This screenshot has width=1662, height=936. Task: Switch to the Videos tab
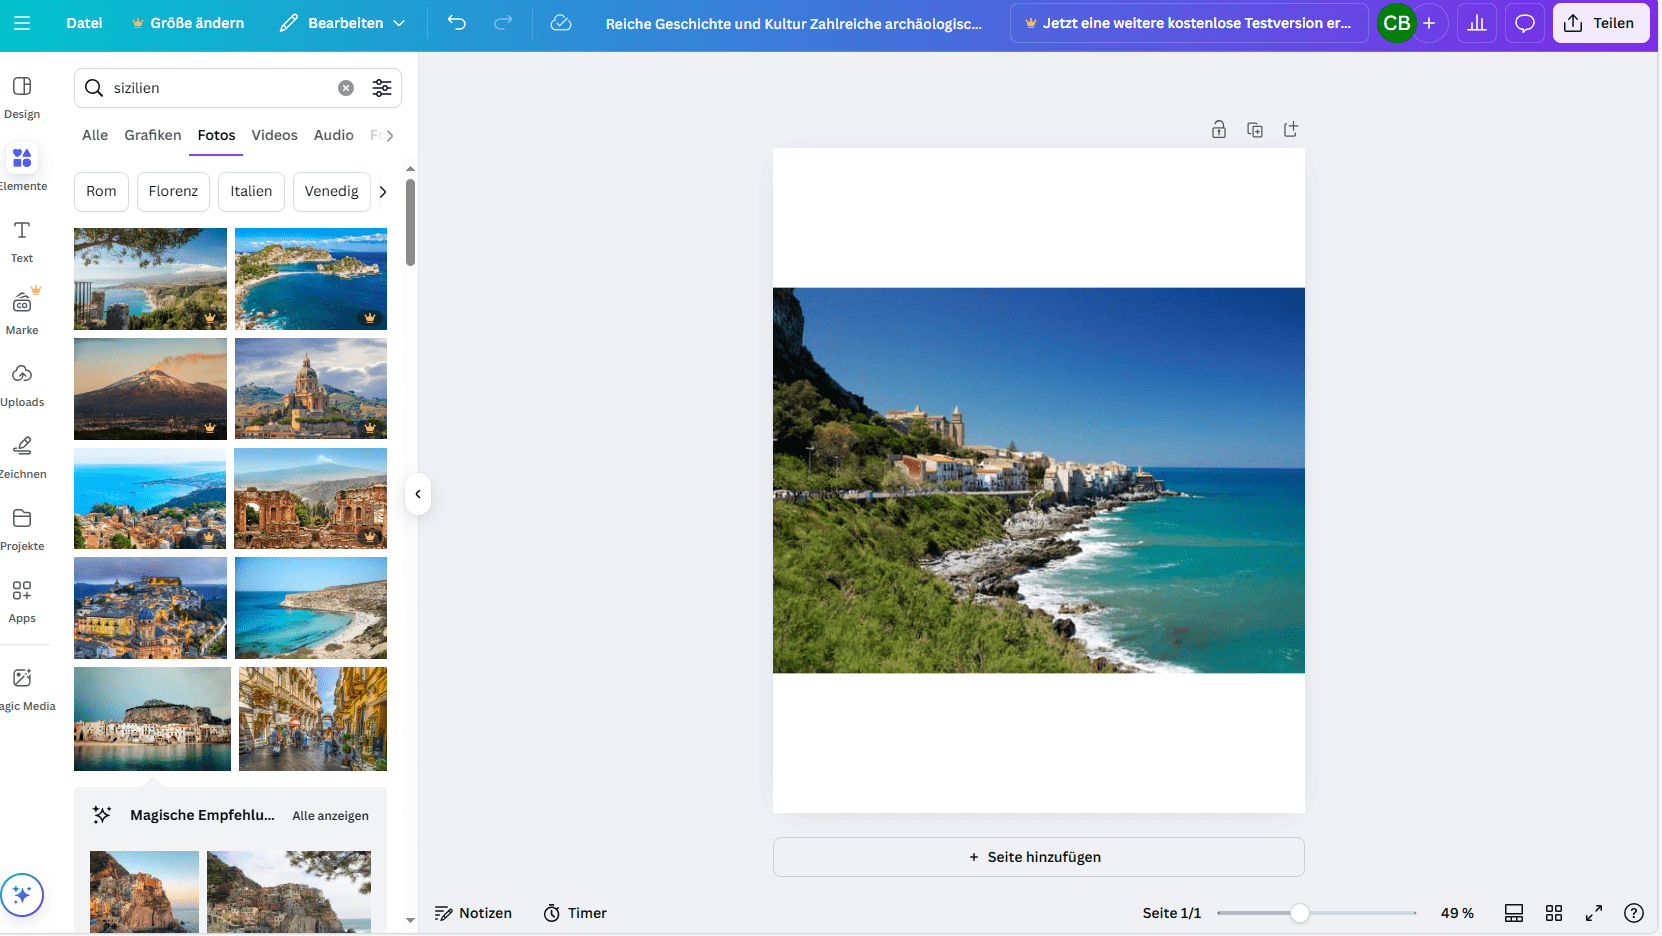click(274, 135)
